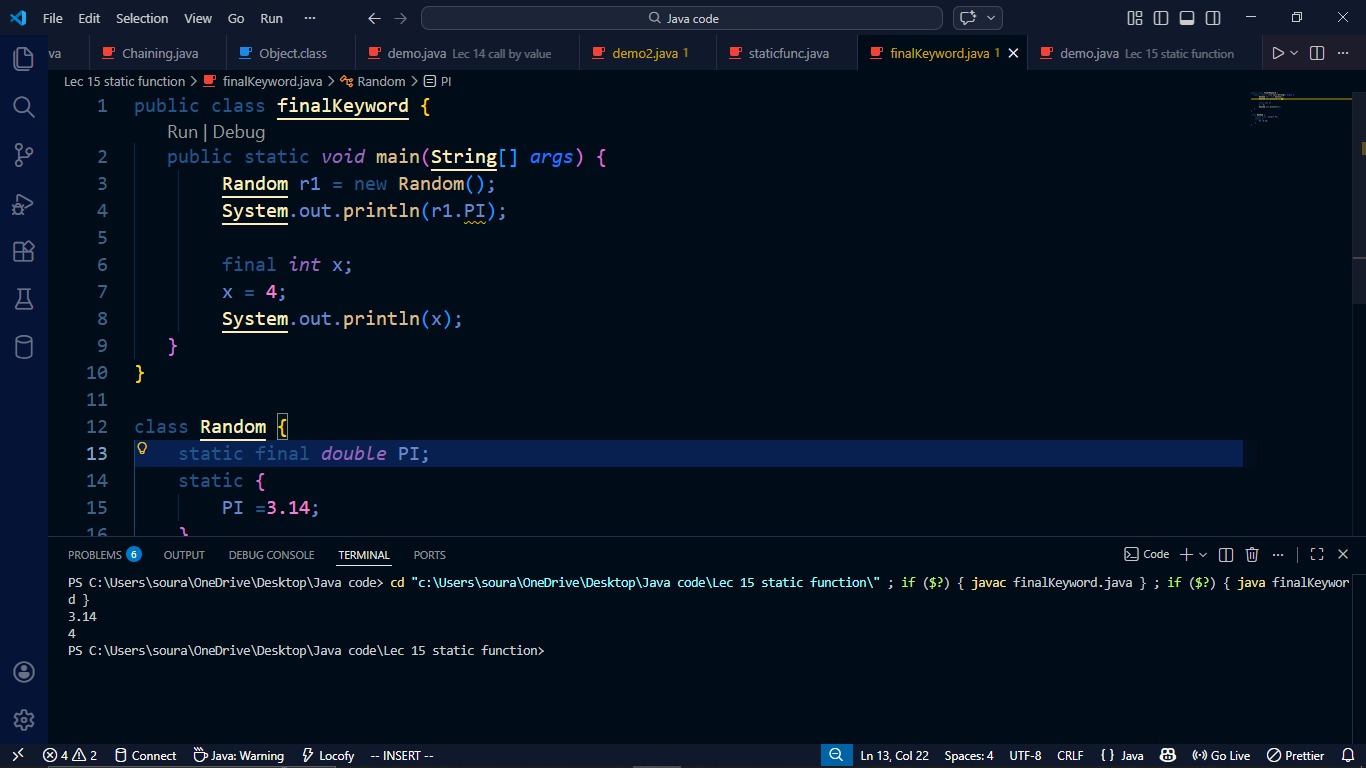Open Source Control view
The height and width of the screenshot is (768, 1366).
tap(24, 155)
